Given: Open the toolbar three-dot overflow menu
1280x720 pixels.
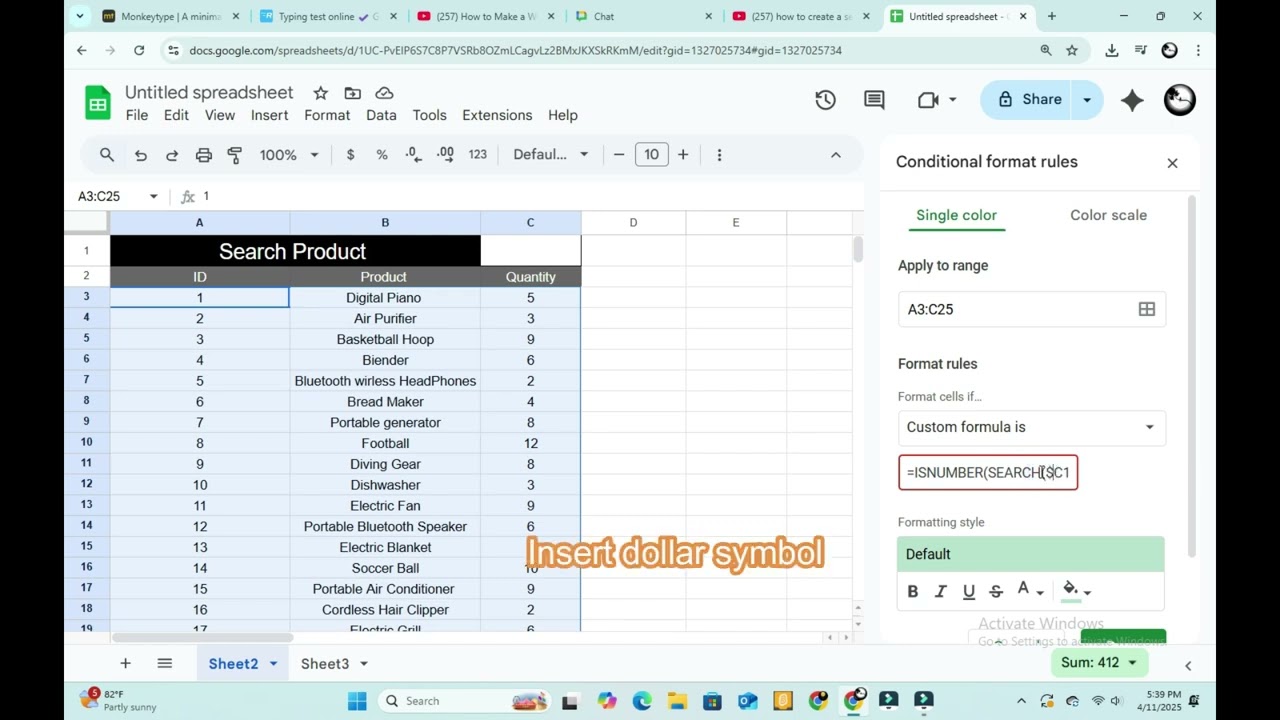Looking at the screenshot, I should 719,155.
